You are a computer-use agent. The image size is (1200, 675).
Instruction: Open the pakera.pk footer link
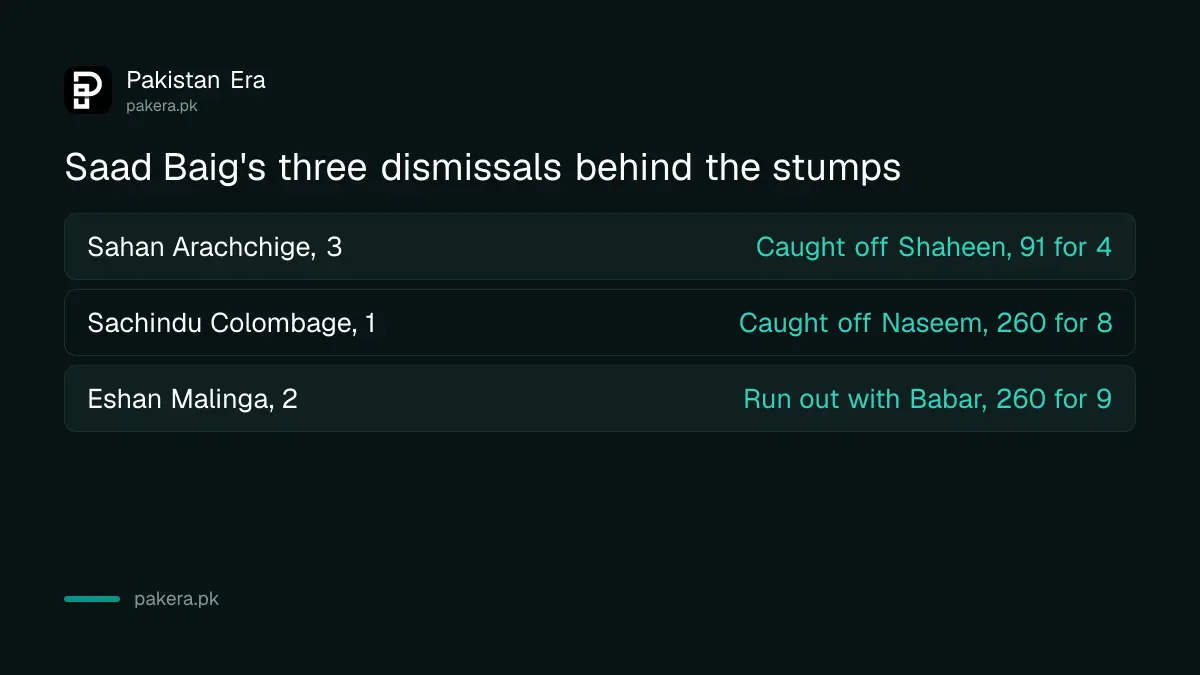tap(176, 600)
